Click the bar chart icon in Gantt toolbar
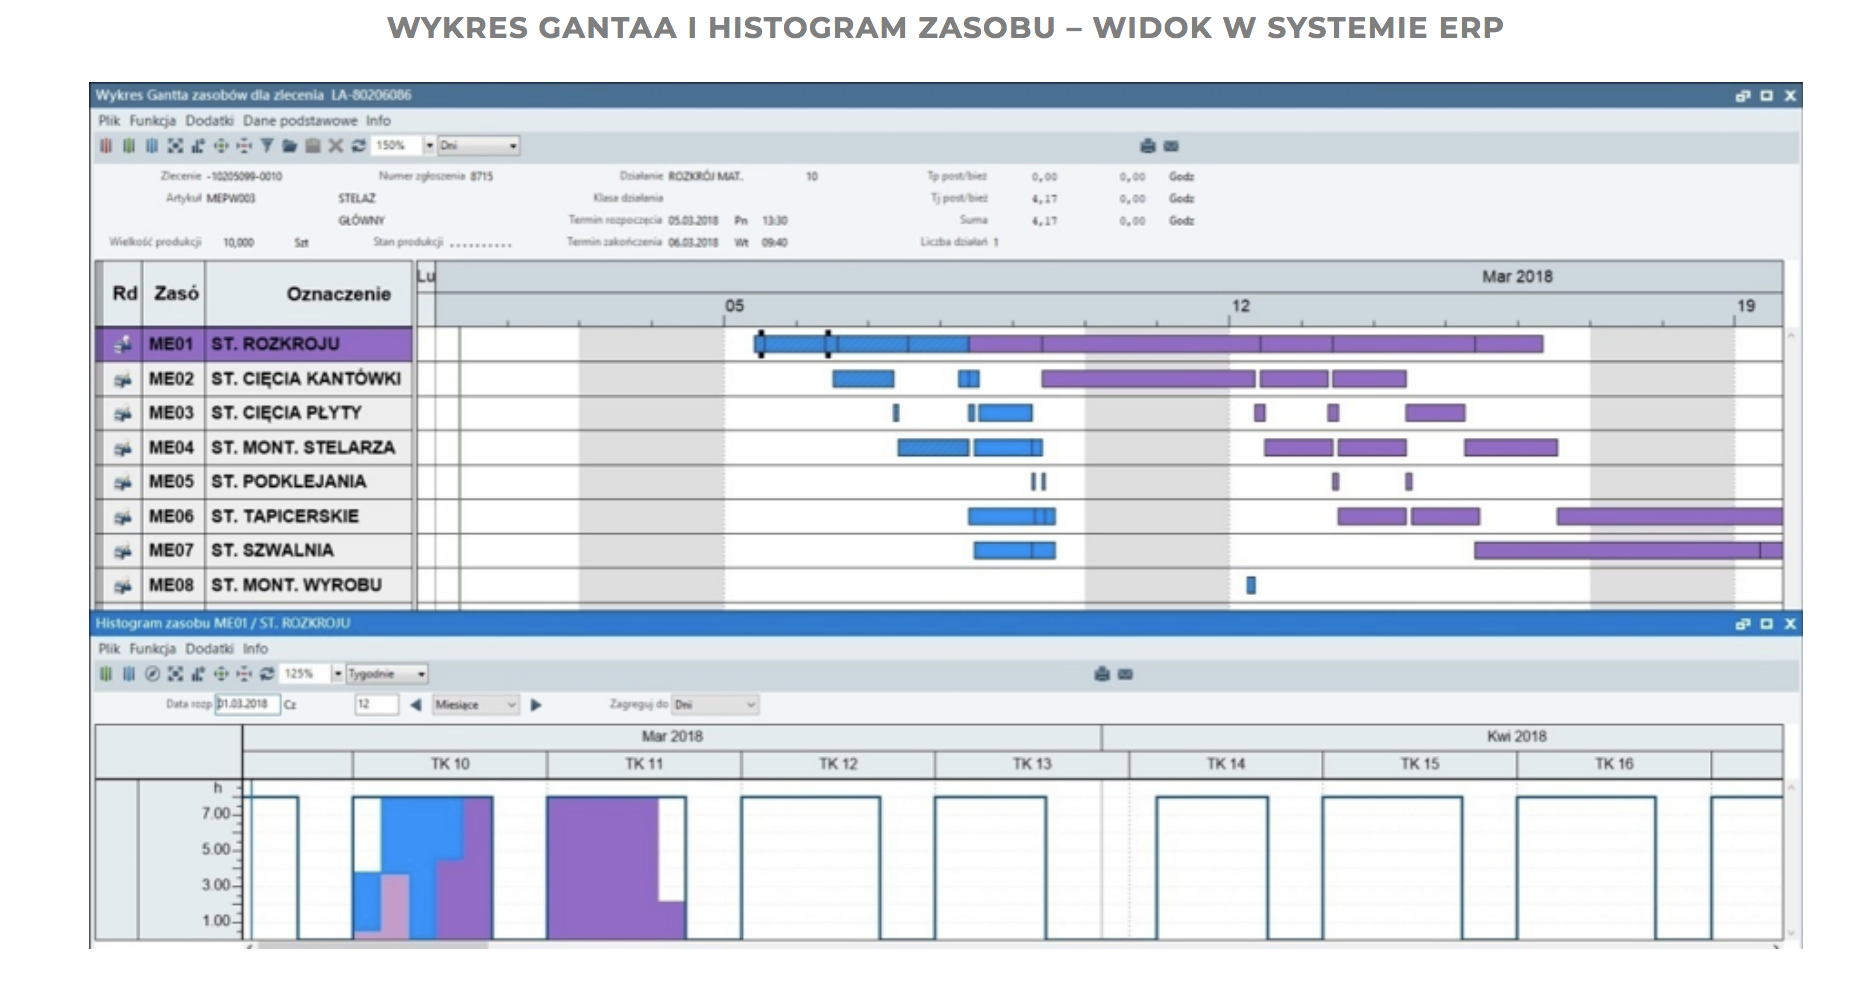 (x=198, y=146)
